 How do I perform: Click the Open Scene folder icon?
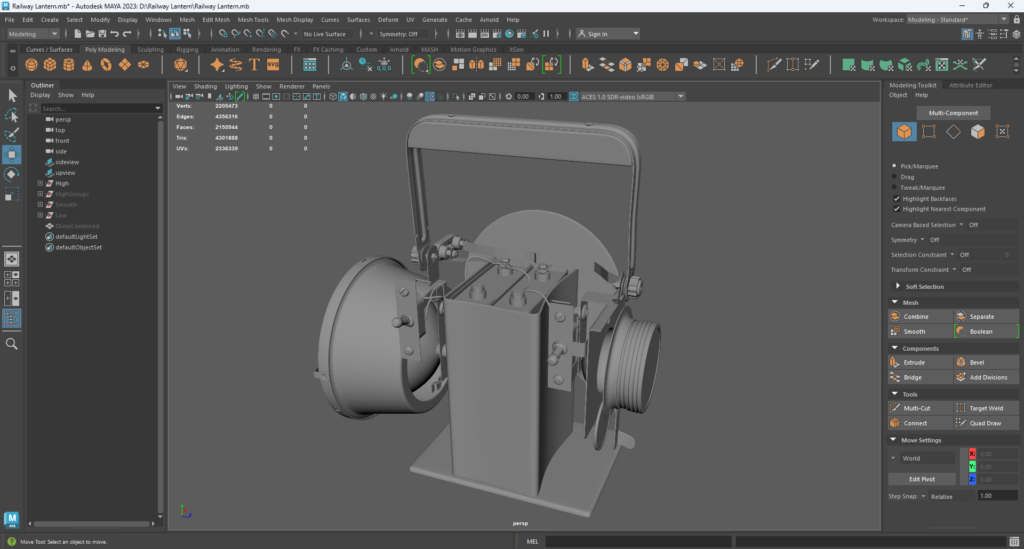pyautogui.click(x=90, y=34)
